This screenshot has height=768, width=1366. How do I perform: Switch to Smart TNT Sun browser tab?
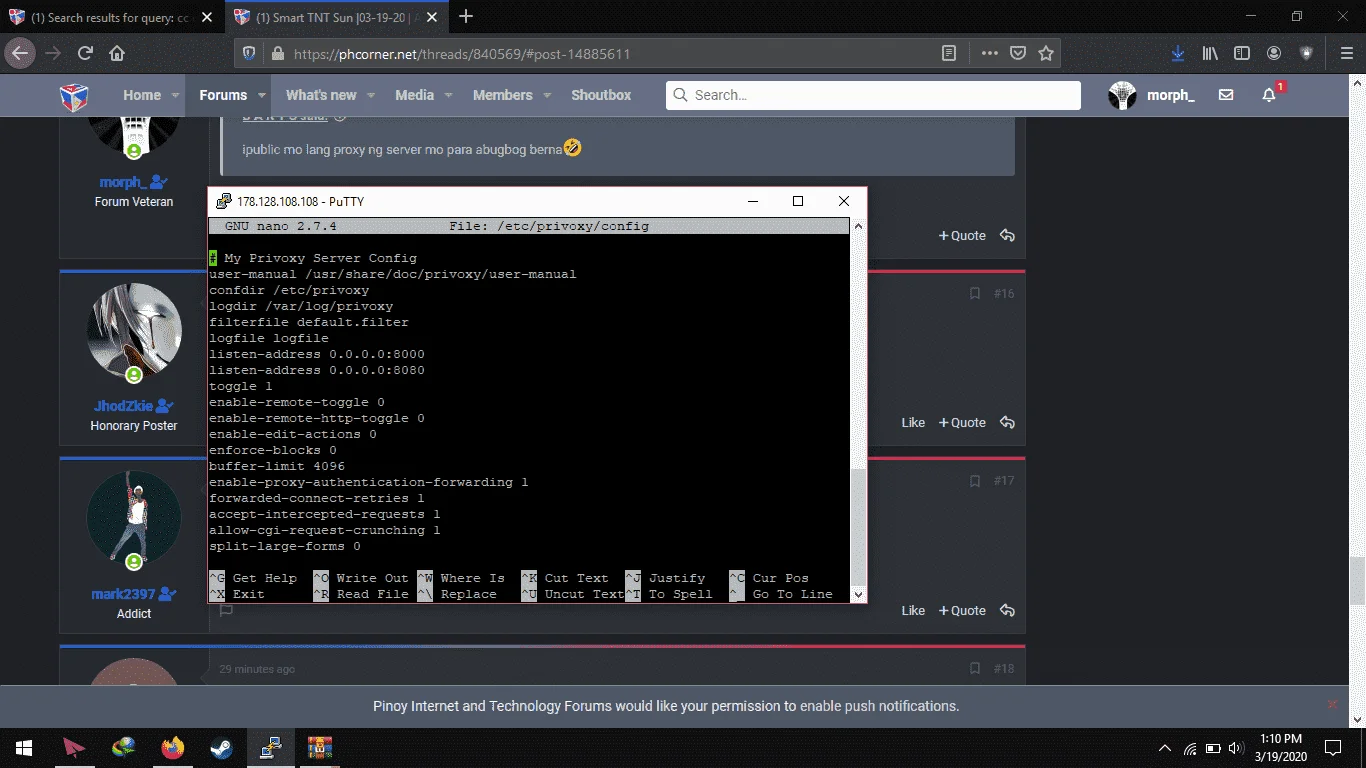coord(338,17)
